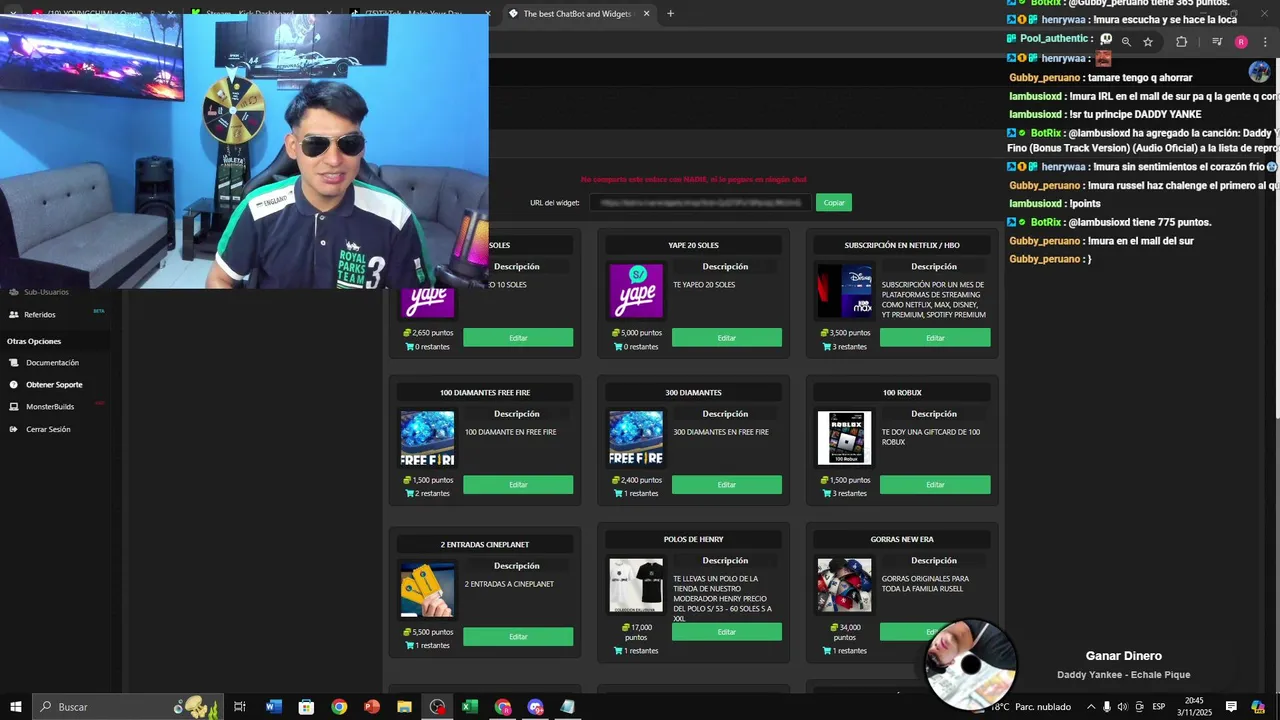Screen dimensions: 1280x720
Task: Close 'The best ChatBot and Widgets' tab
Action: 646,14
